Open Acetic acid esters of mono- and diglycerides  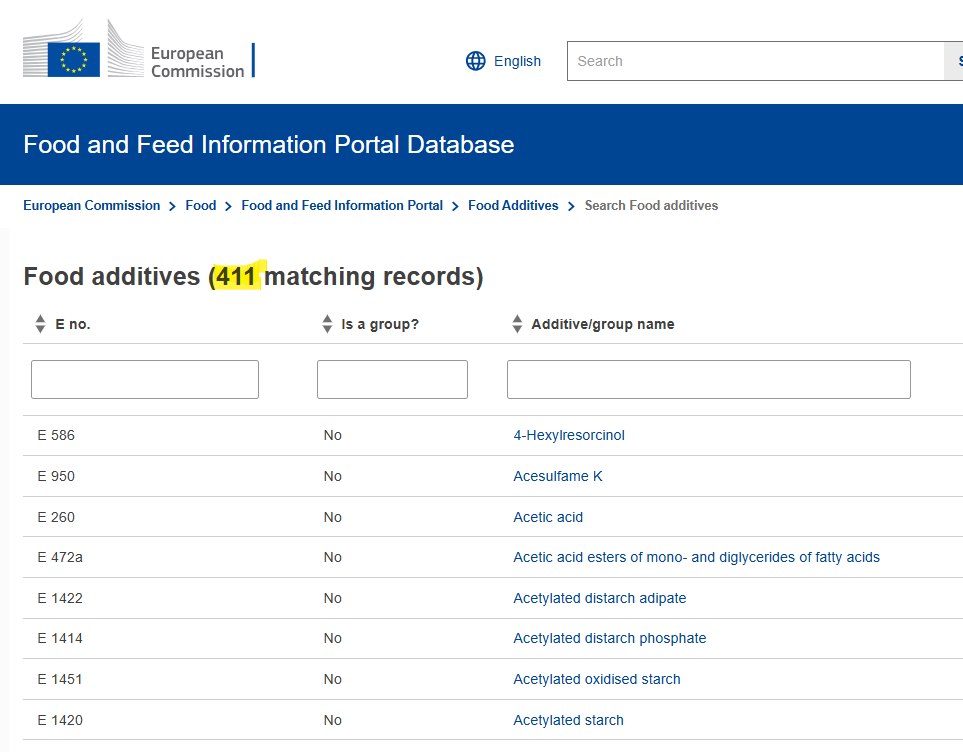click(x=696, y=557)
